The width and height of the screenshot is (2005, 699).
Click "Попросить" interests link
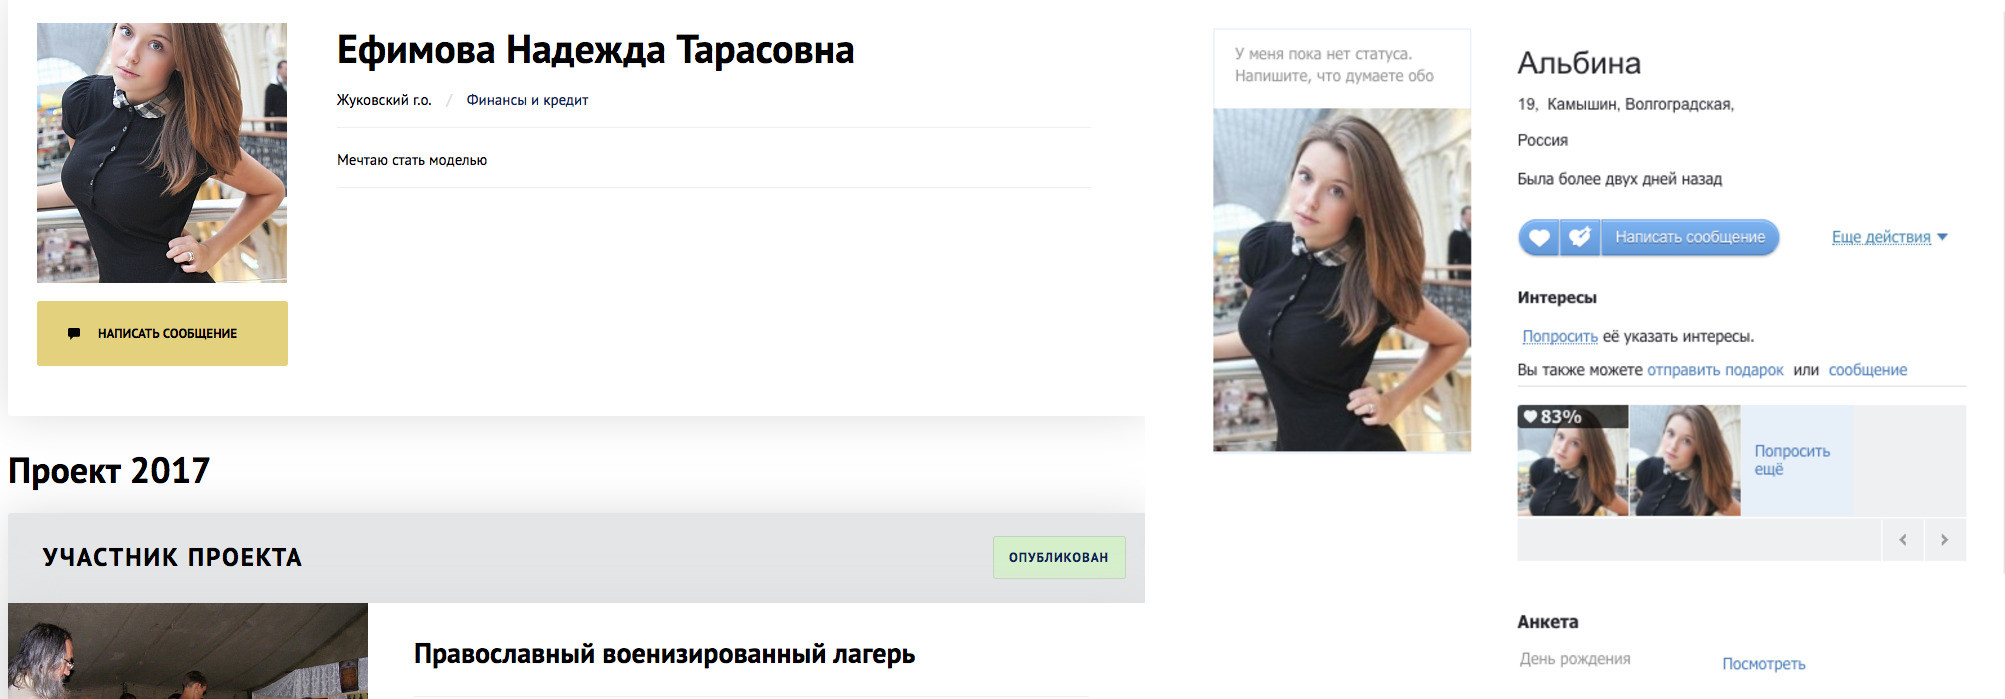point(1560,336)
